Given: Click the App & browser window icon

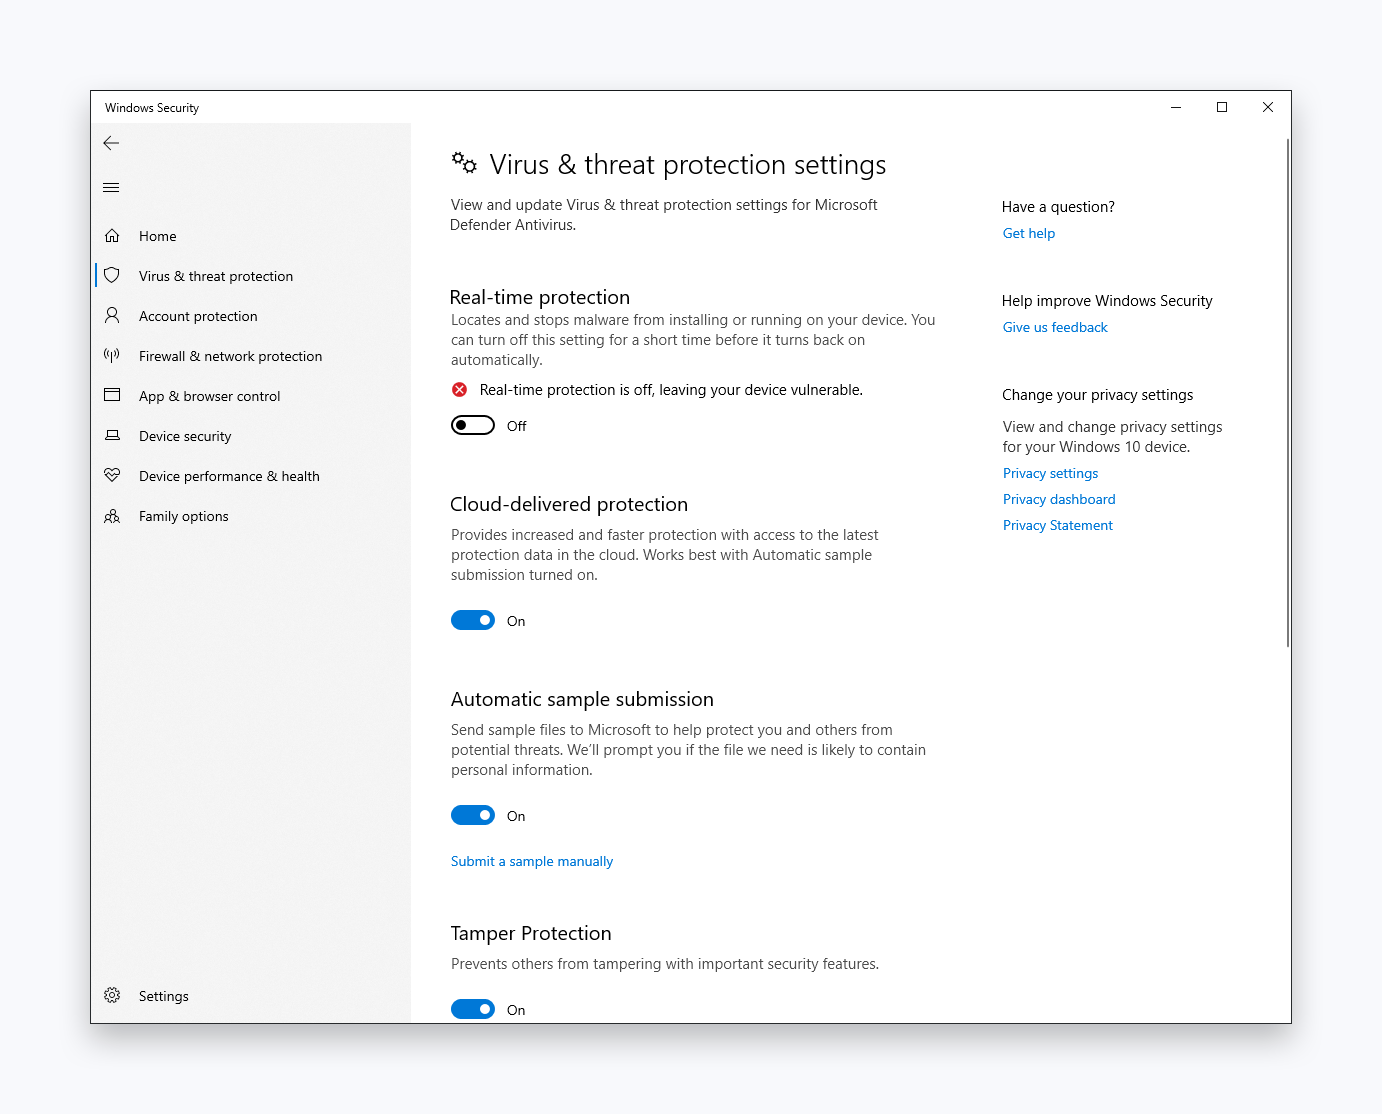Looking at the screenshot, I should coord(112,395).
